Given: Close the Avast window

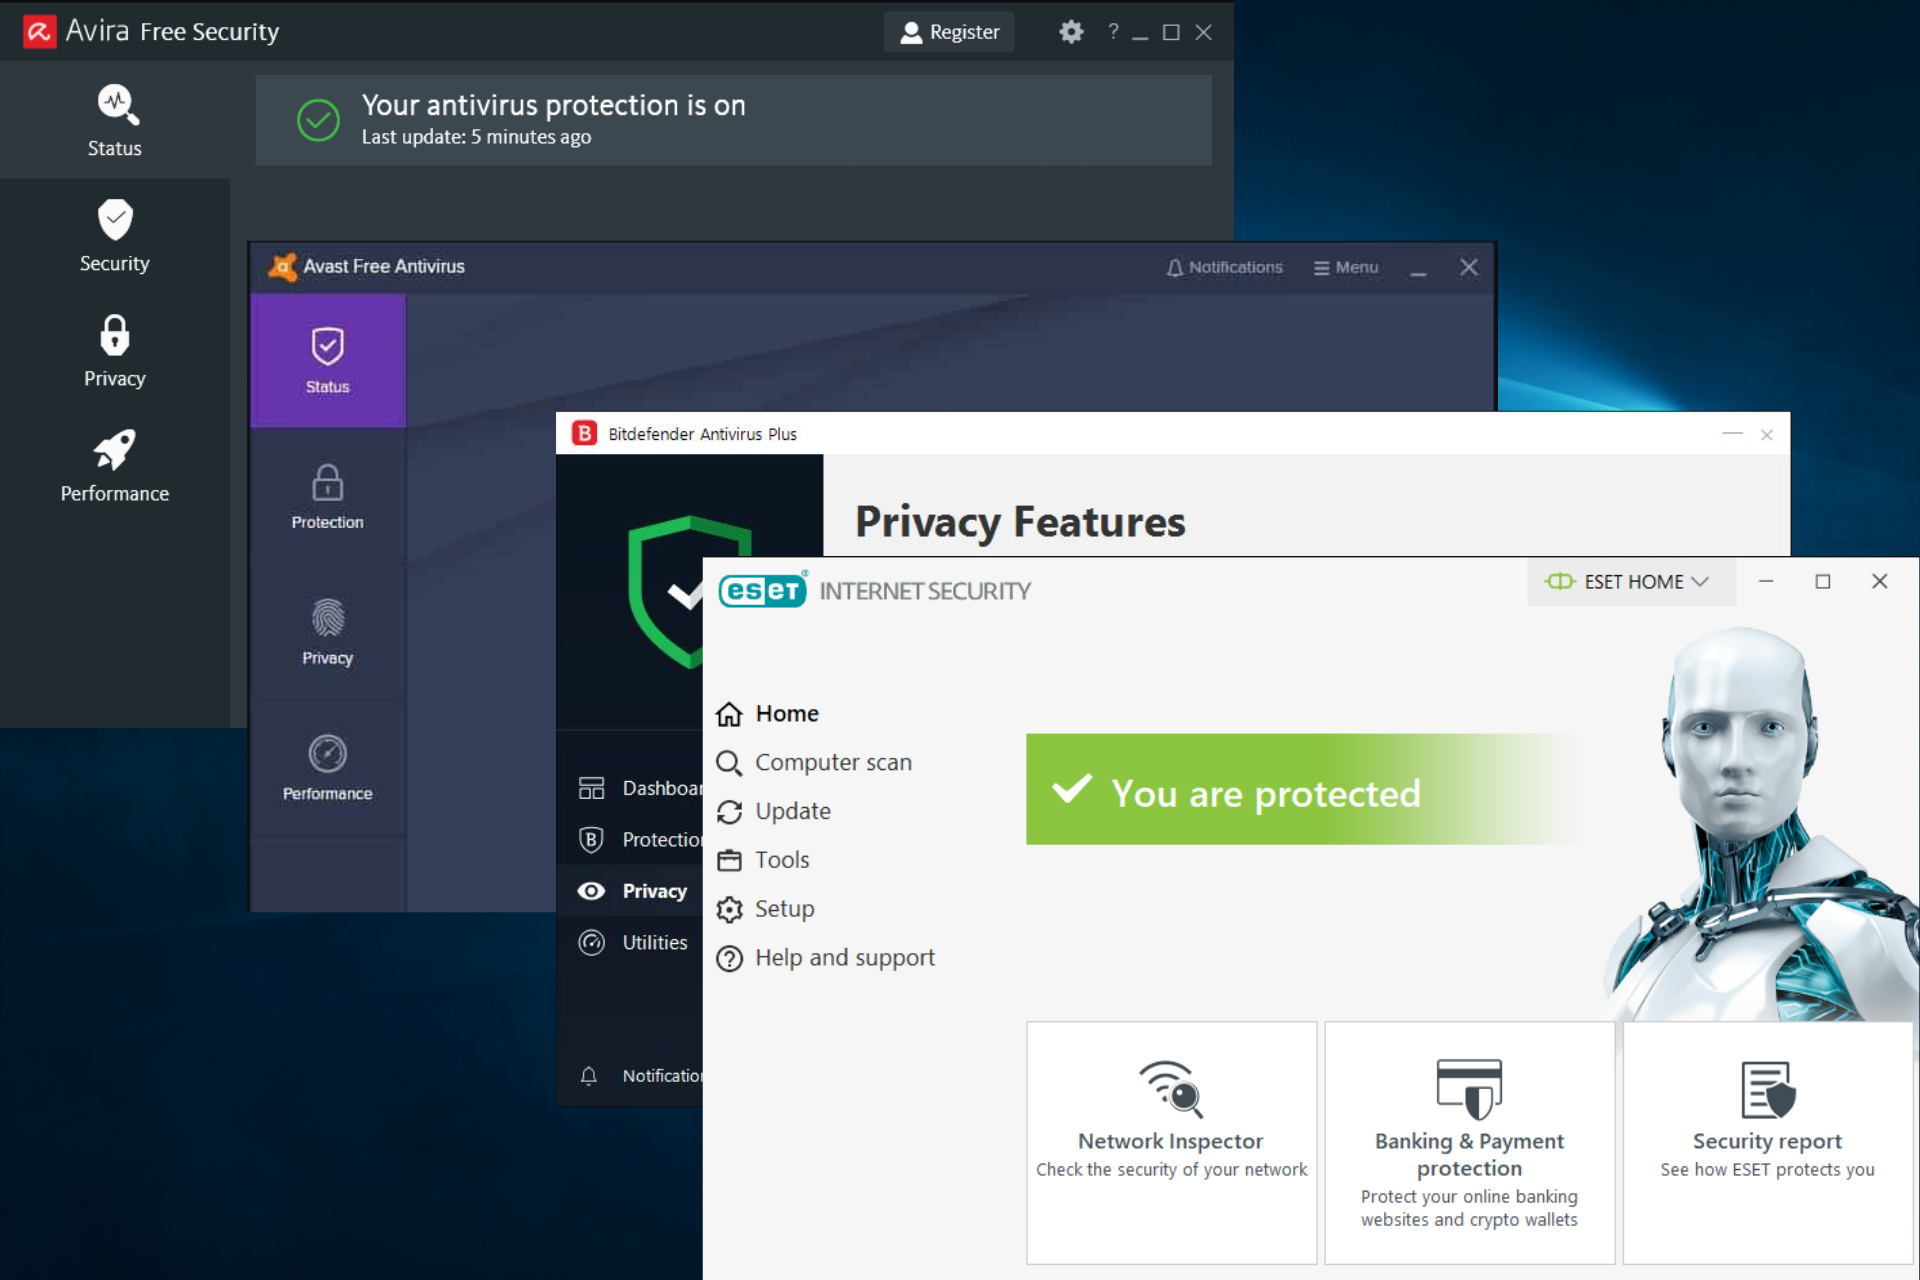Looking at the screenshot, I should point(1468,267).
